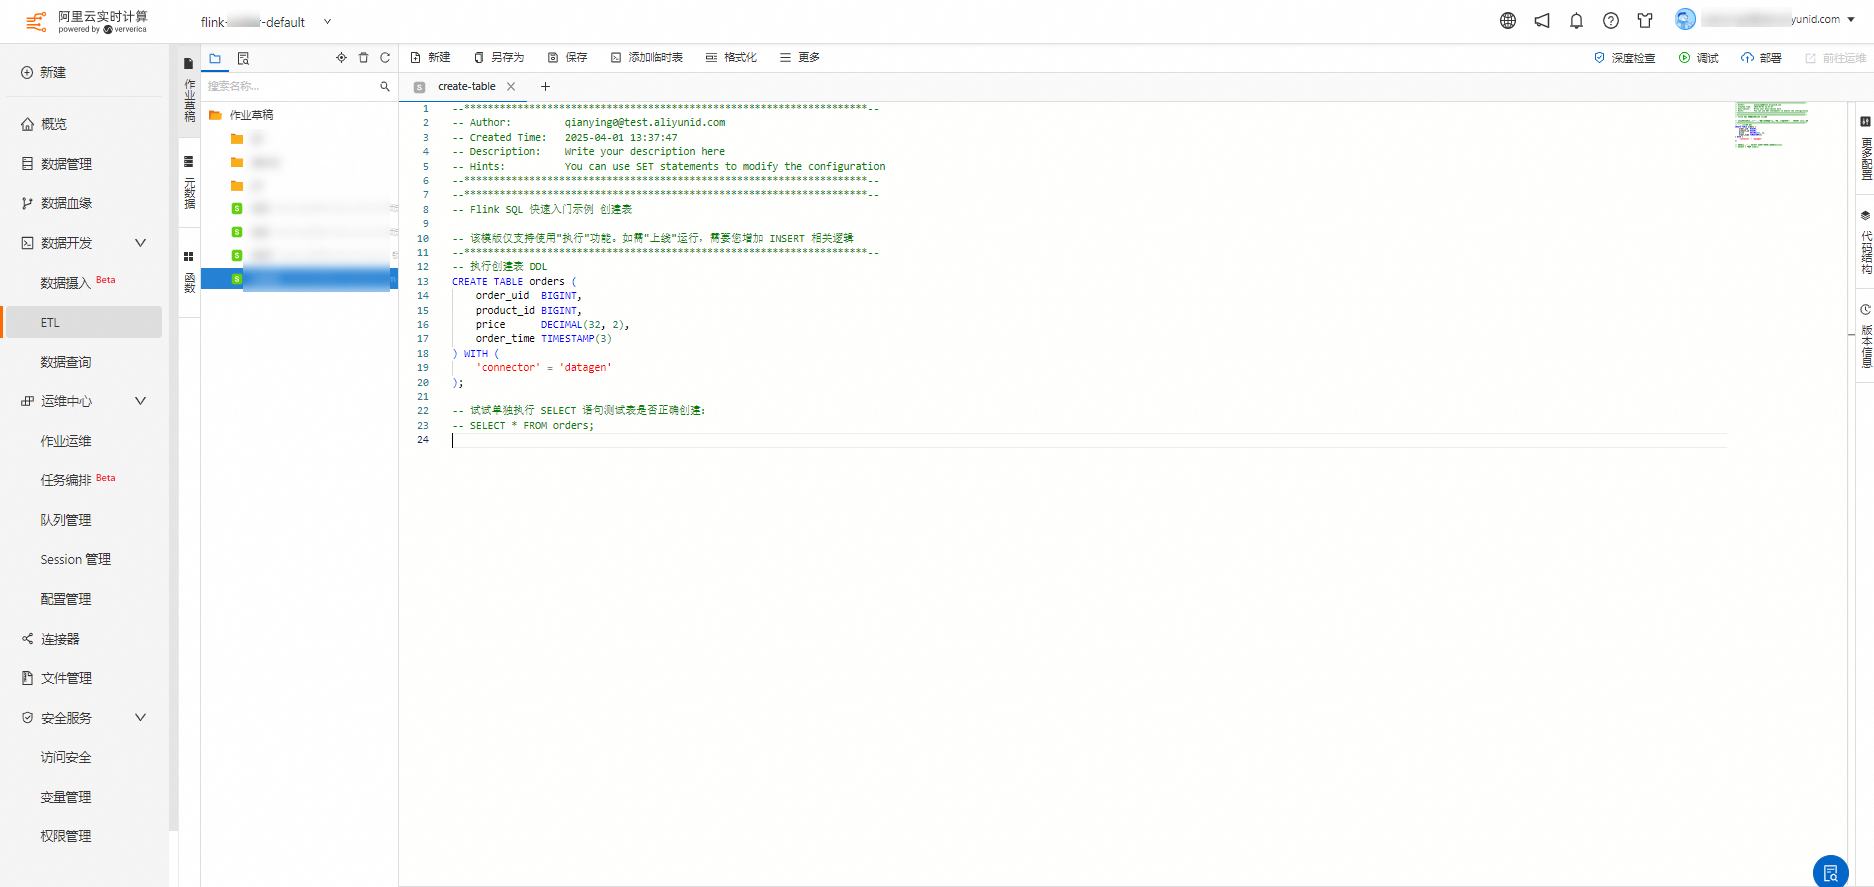Click 新建 in editor toolbar
This screenshot has width=1874, height=887.
[x=430, y=58]
